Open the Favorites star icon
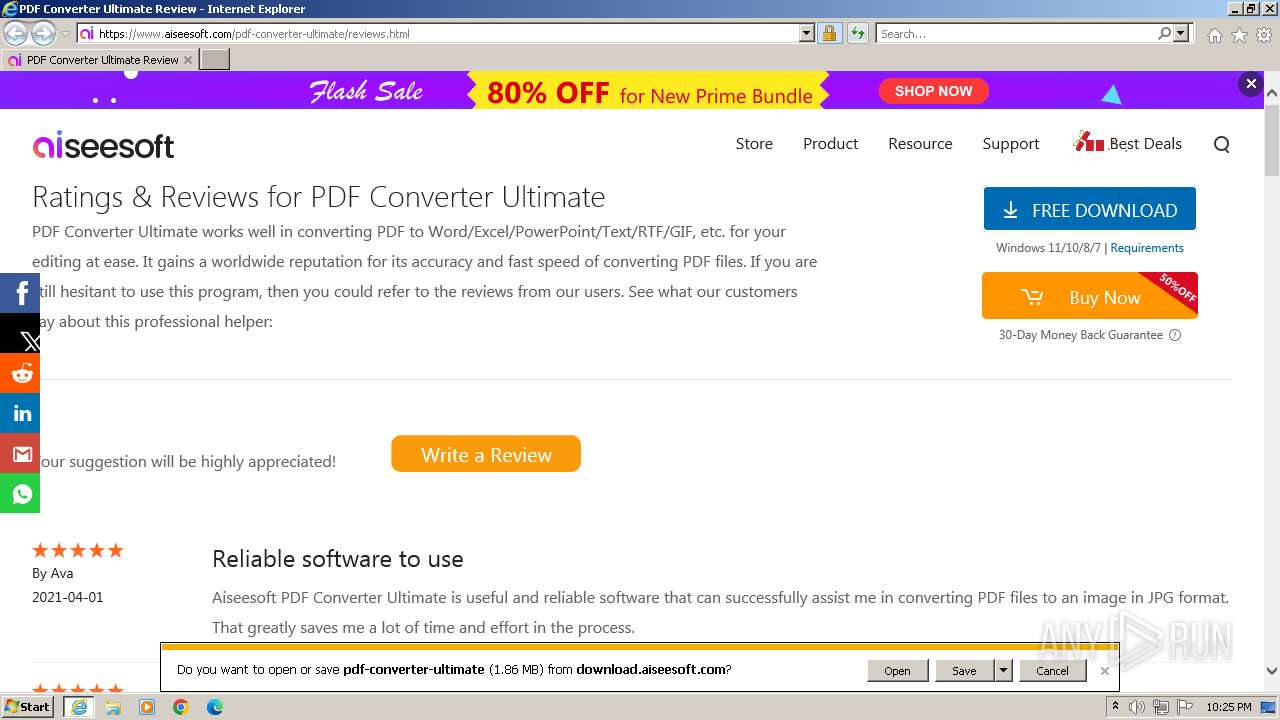The height and width of the screenshot is (720, 1280). pyautogui.click(x=1239, y=35)
